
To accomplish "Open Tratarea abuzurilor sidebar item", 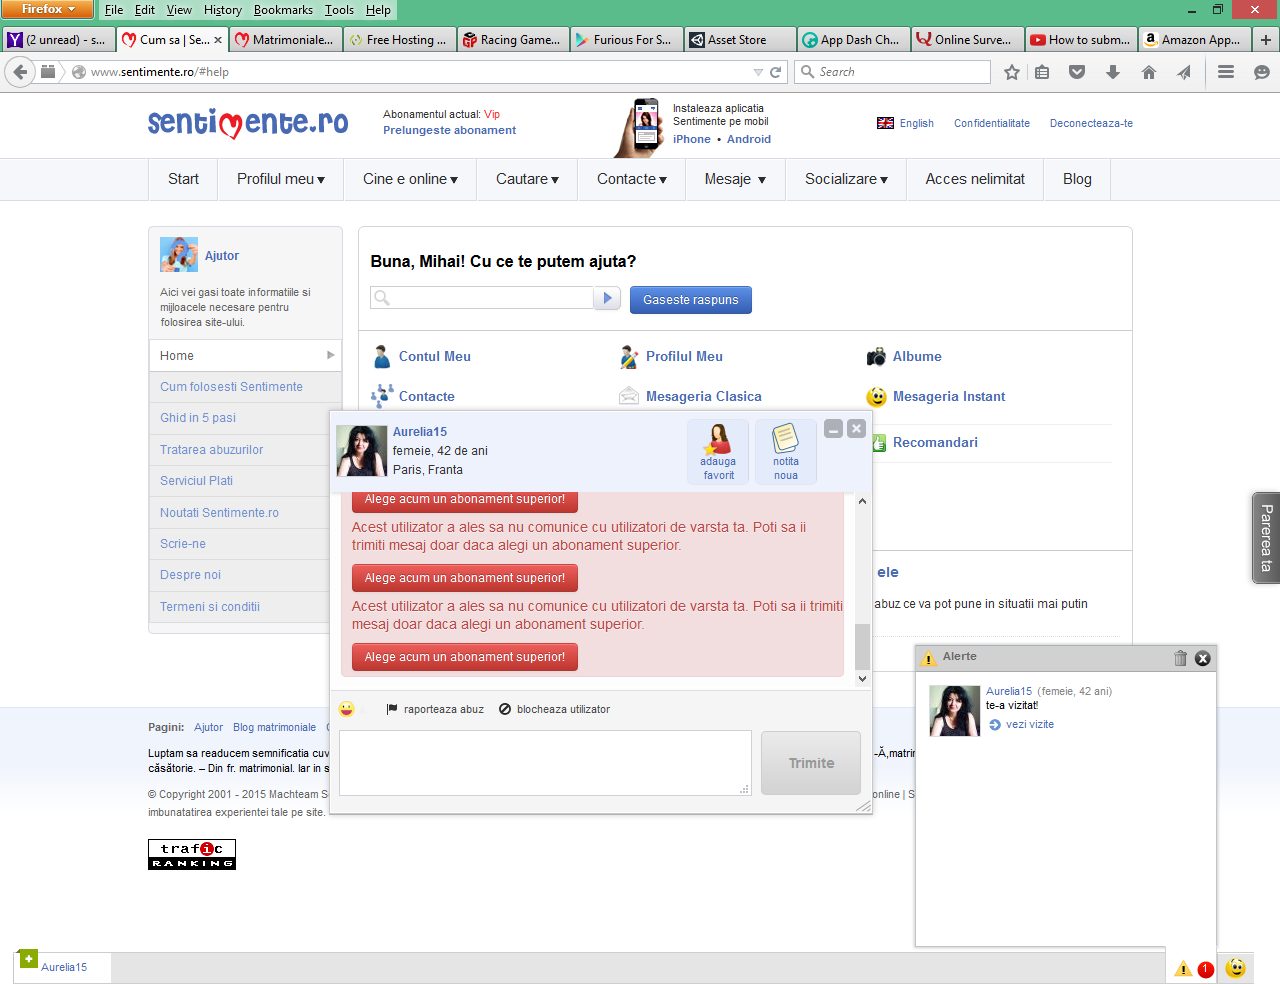I will pos(212,450).
